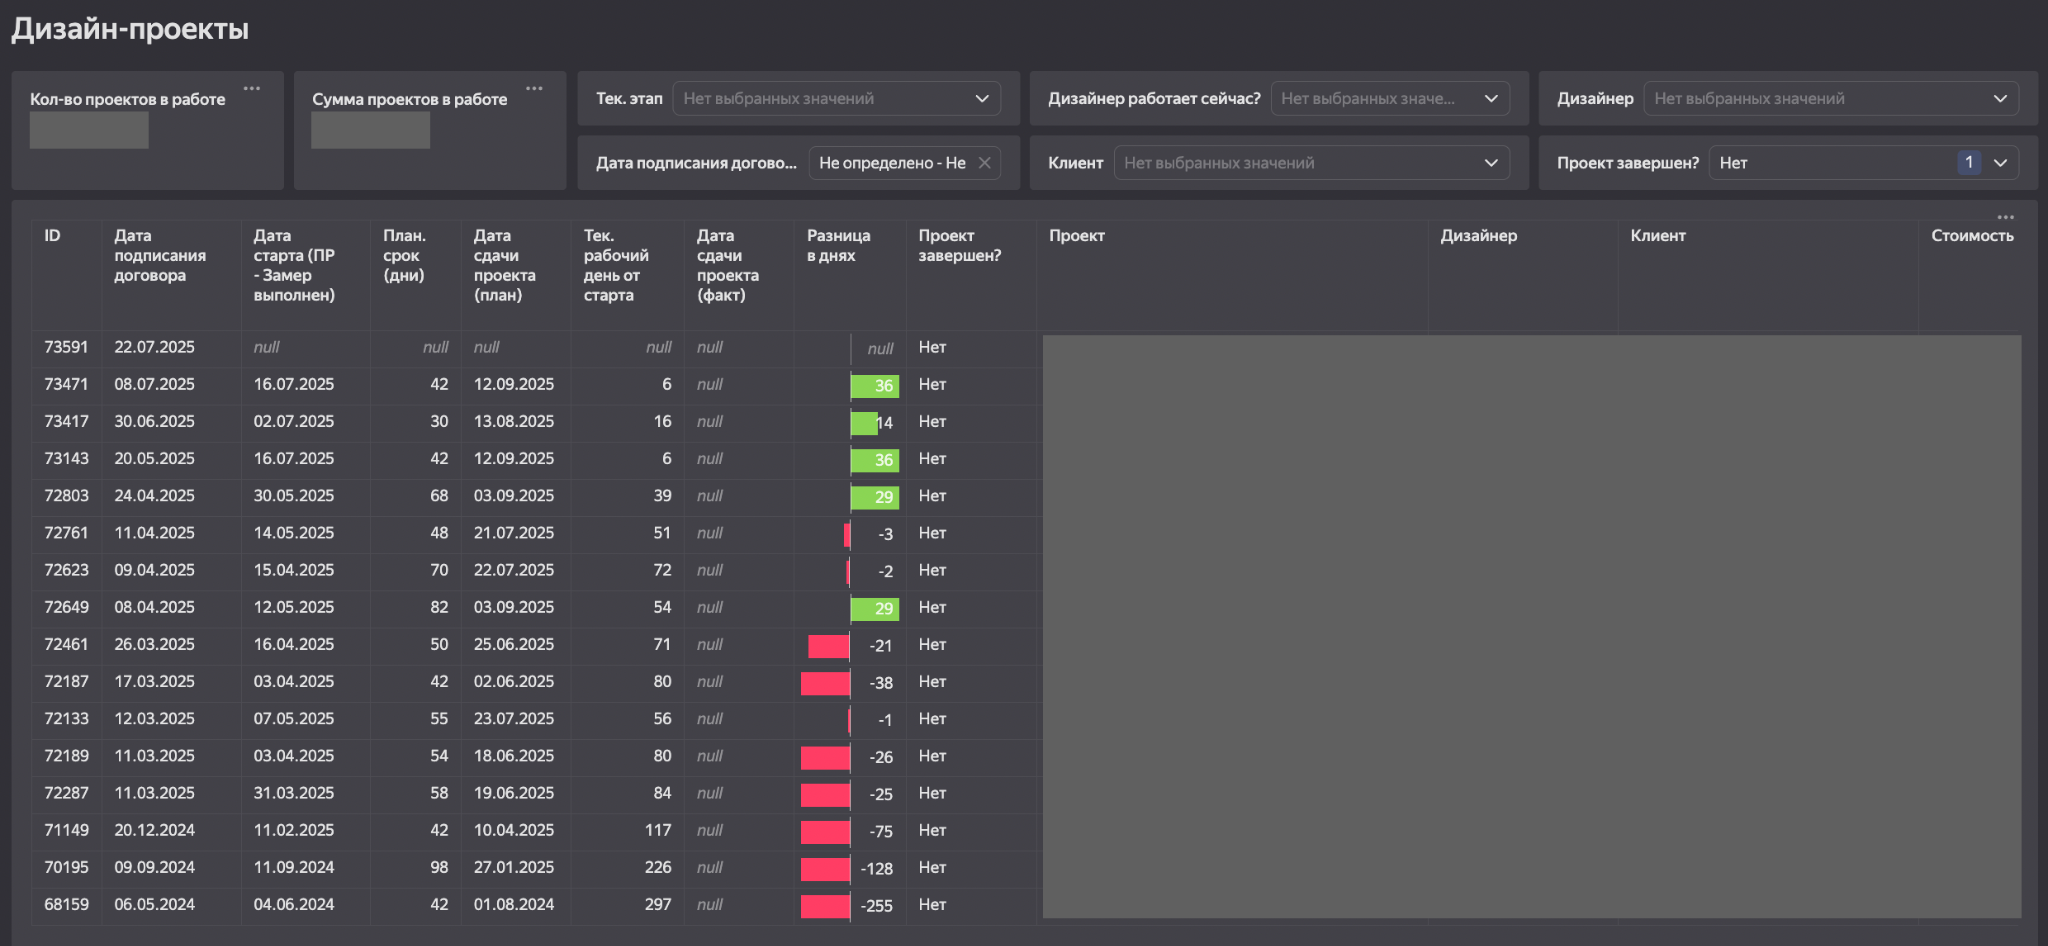Sort by «Дата подписания договора» column header
This screenshot has height=946, width=2048.
point(160,256)
